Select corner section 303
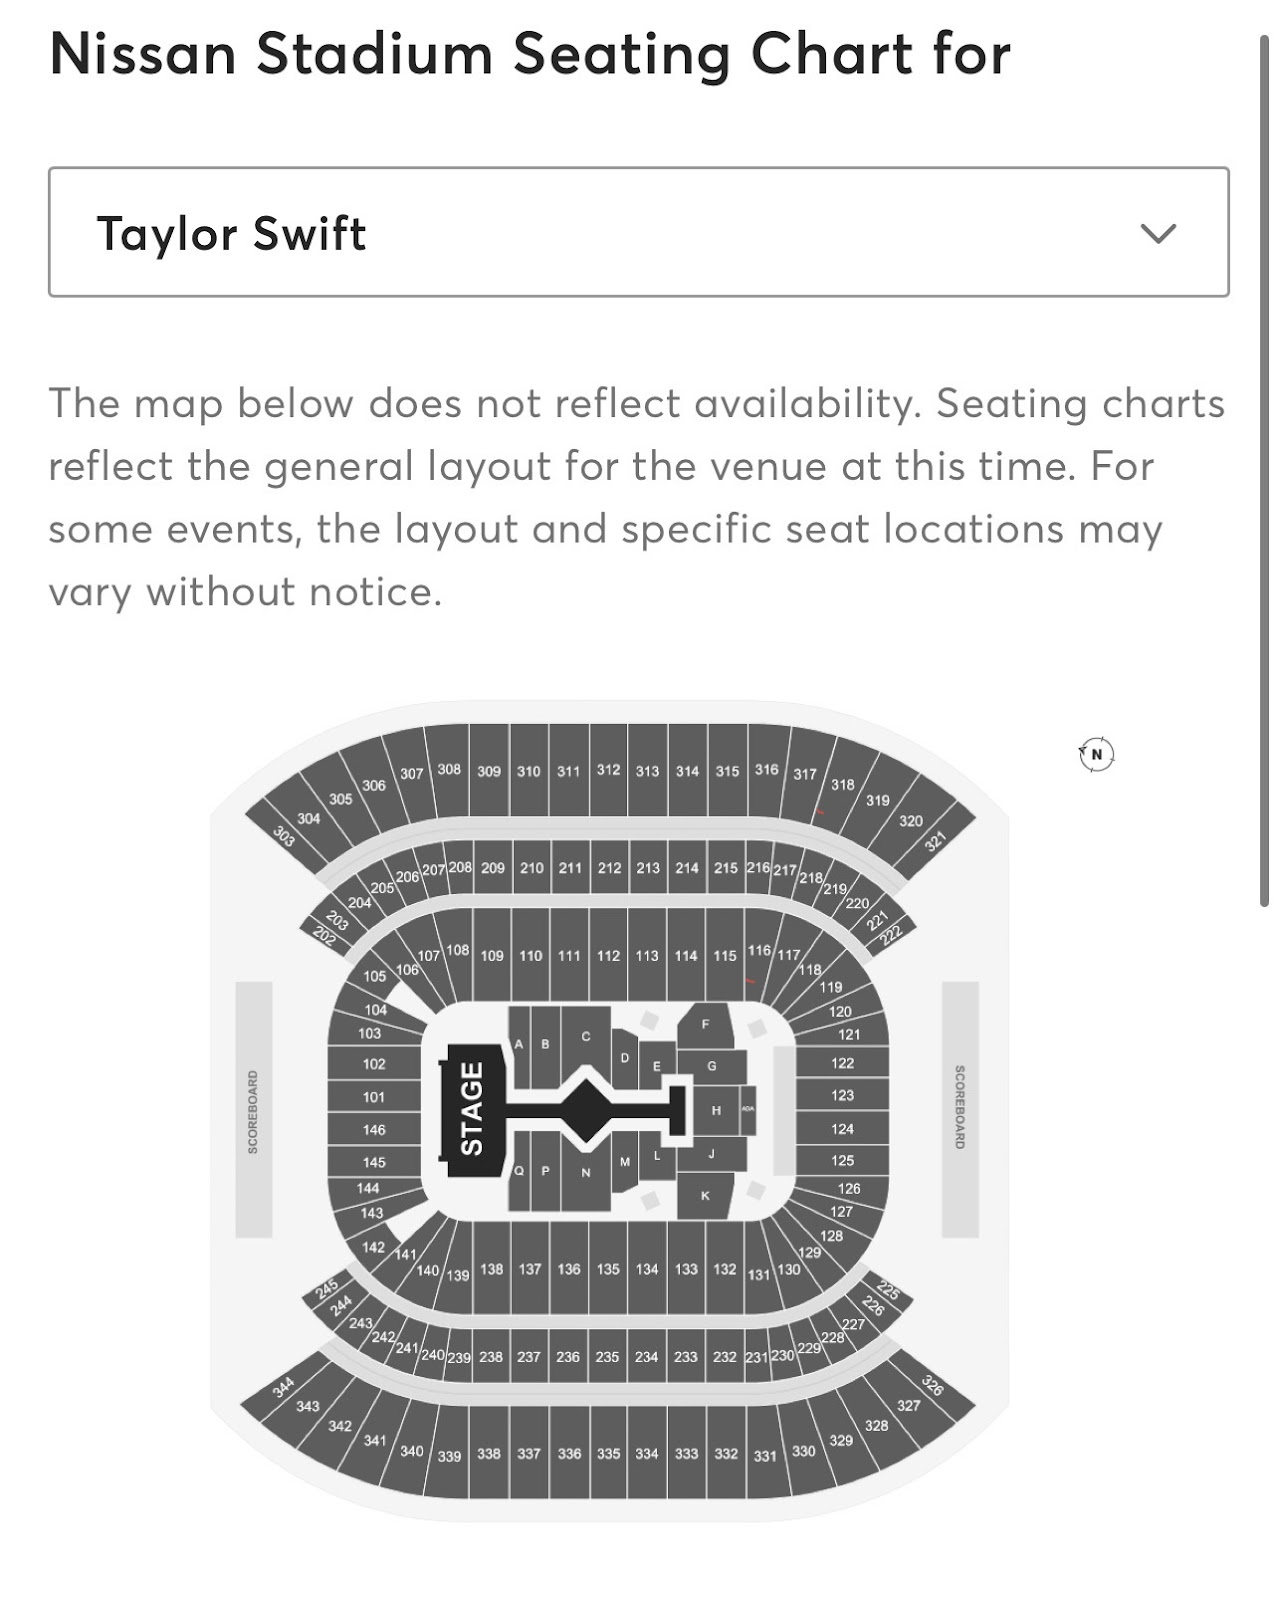Image resolution: width=1278 pixels, height=1600 pixels. pyautogui.click(x=284, y=837)
